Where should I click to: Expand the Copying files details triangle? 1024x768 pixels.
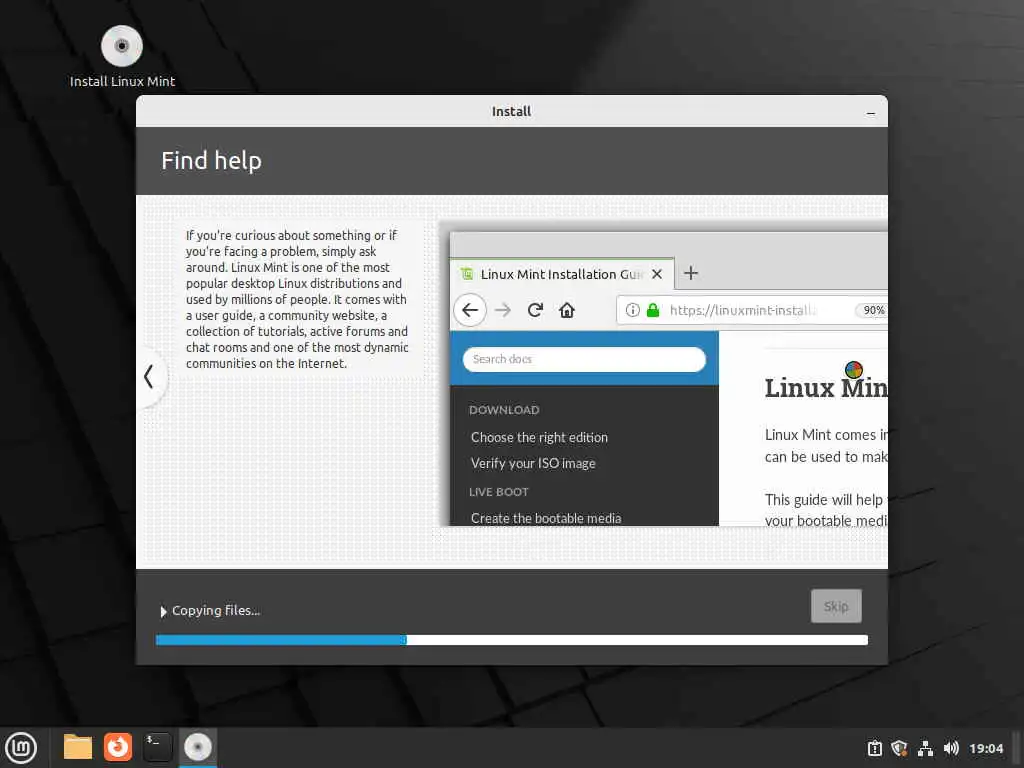(163, 611)
